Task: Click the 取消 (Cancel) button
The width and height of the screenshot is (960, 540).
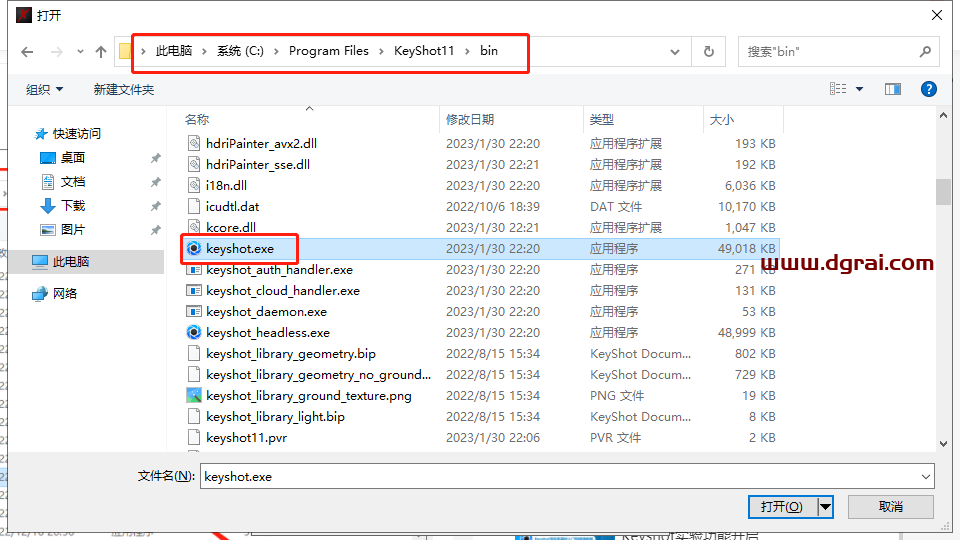Action: tap(890, 506)
